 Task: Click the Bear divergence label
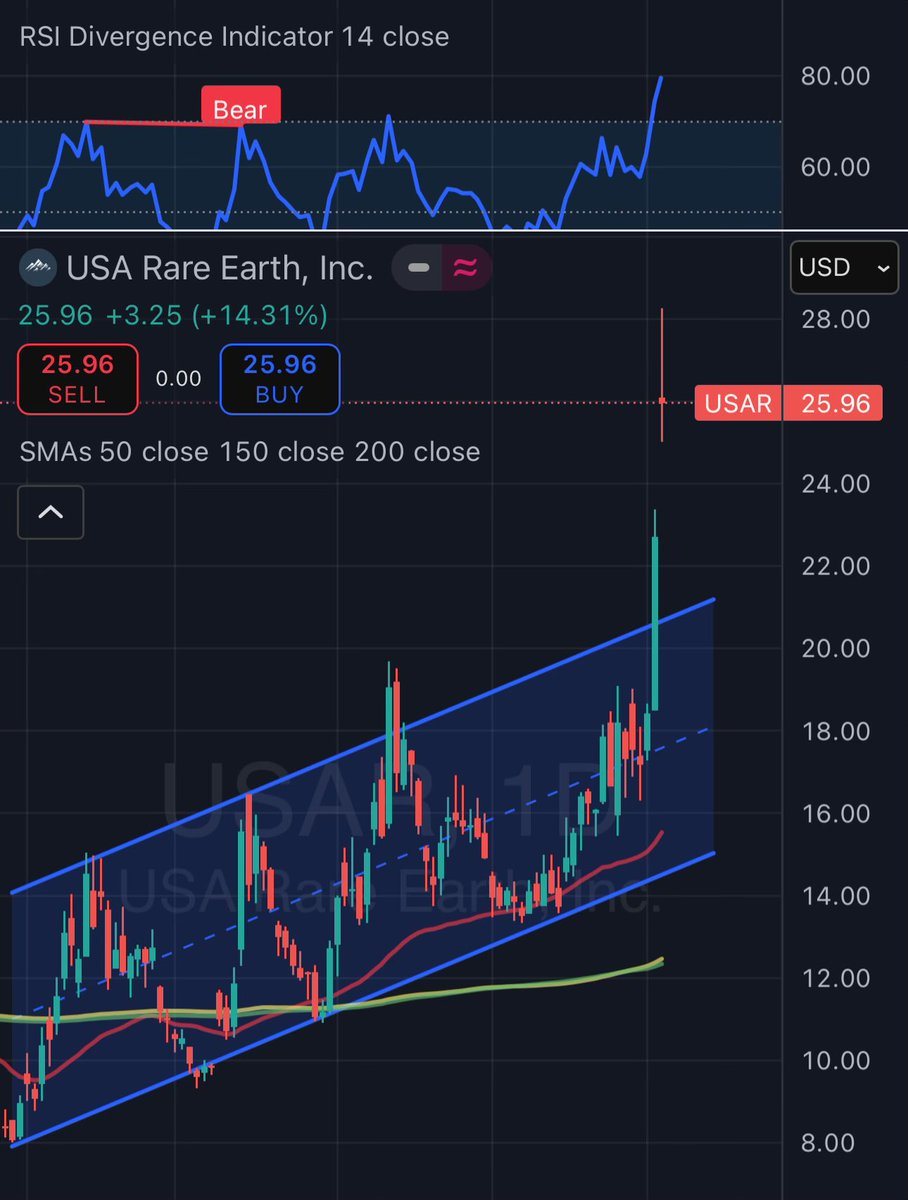[241, 109]
